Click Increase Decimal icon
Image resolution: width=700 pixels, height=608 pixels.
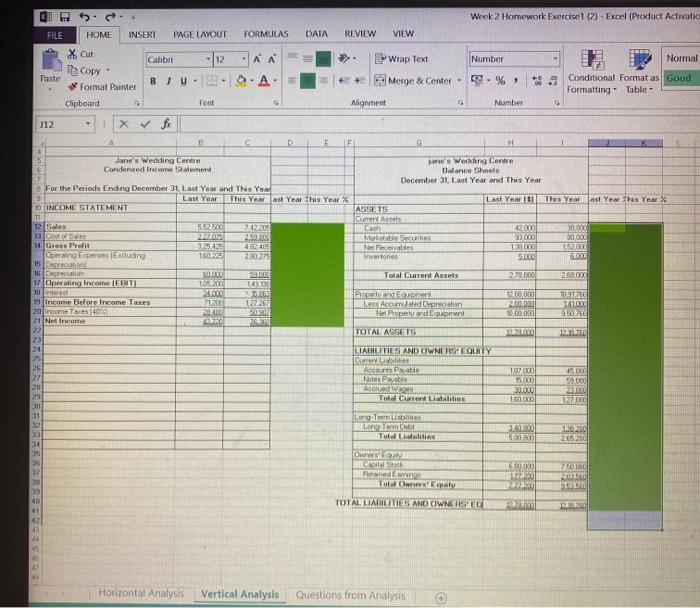pos(538,80)
